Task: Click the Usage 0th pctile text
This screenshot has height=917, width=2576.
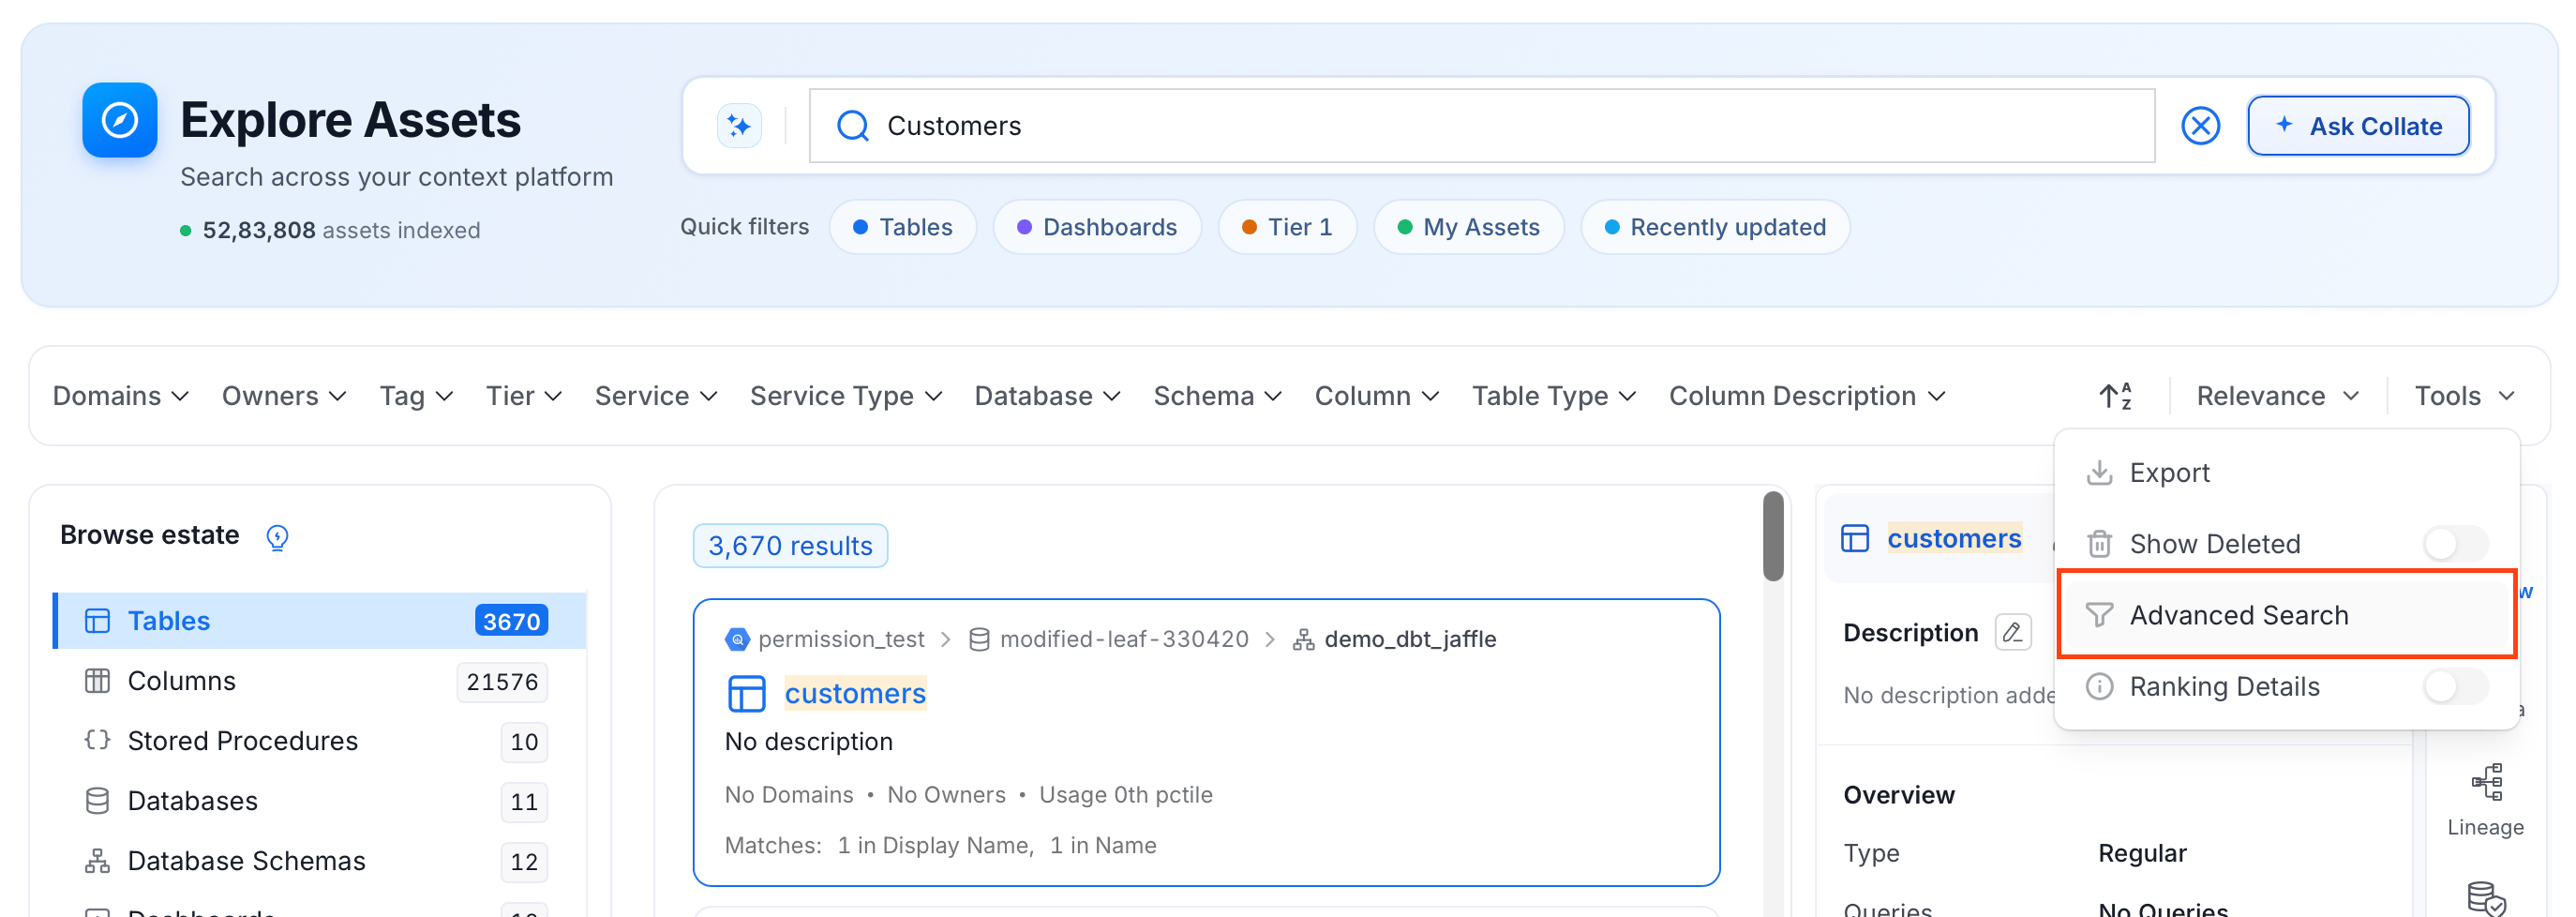Action: pos(1125,795)
